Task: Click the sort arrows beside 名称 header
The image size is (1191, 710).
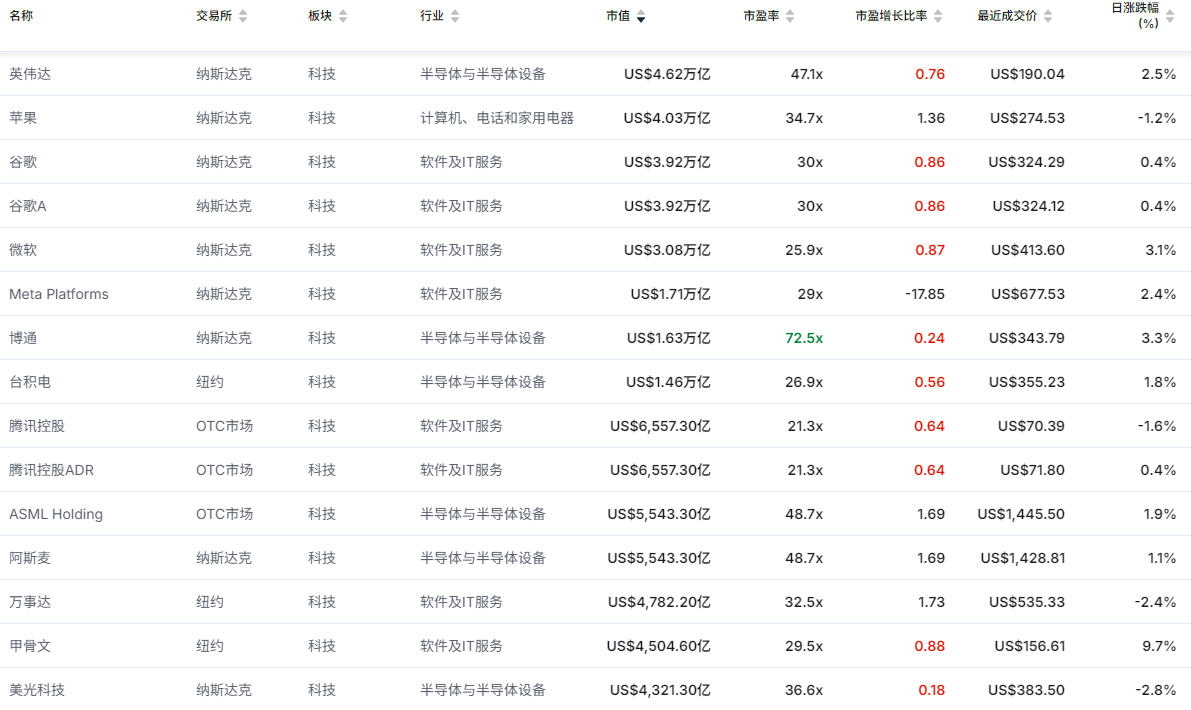Action: point(43,16)
